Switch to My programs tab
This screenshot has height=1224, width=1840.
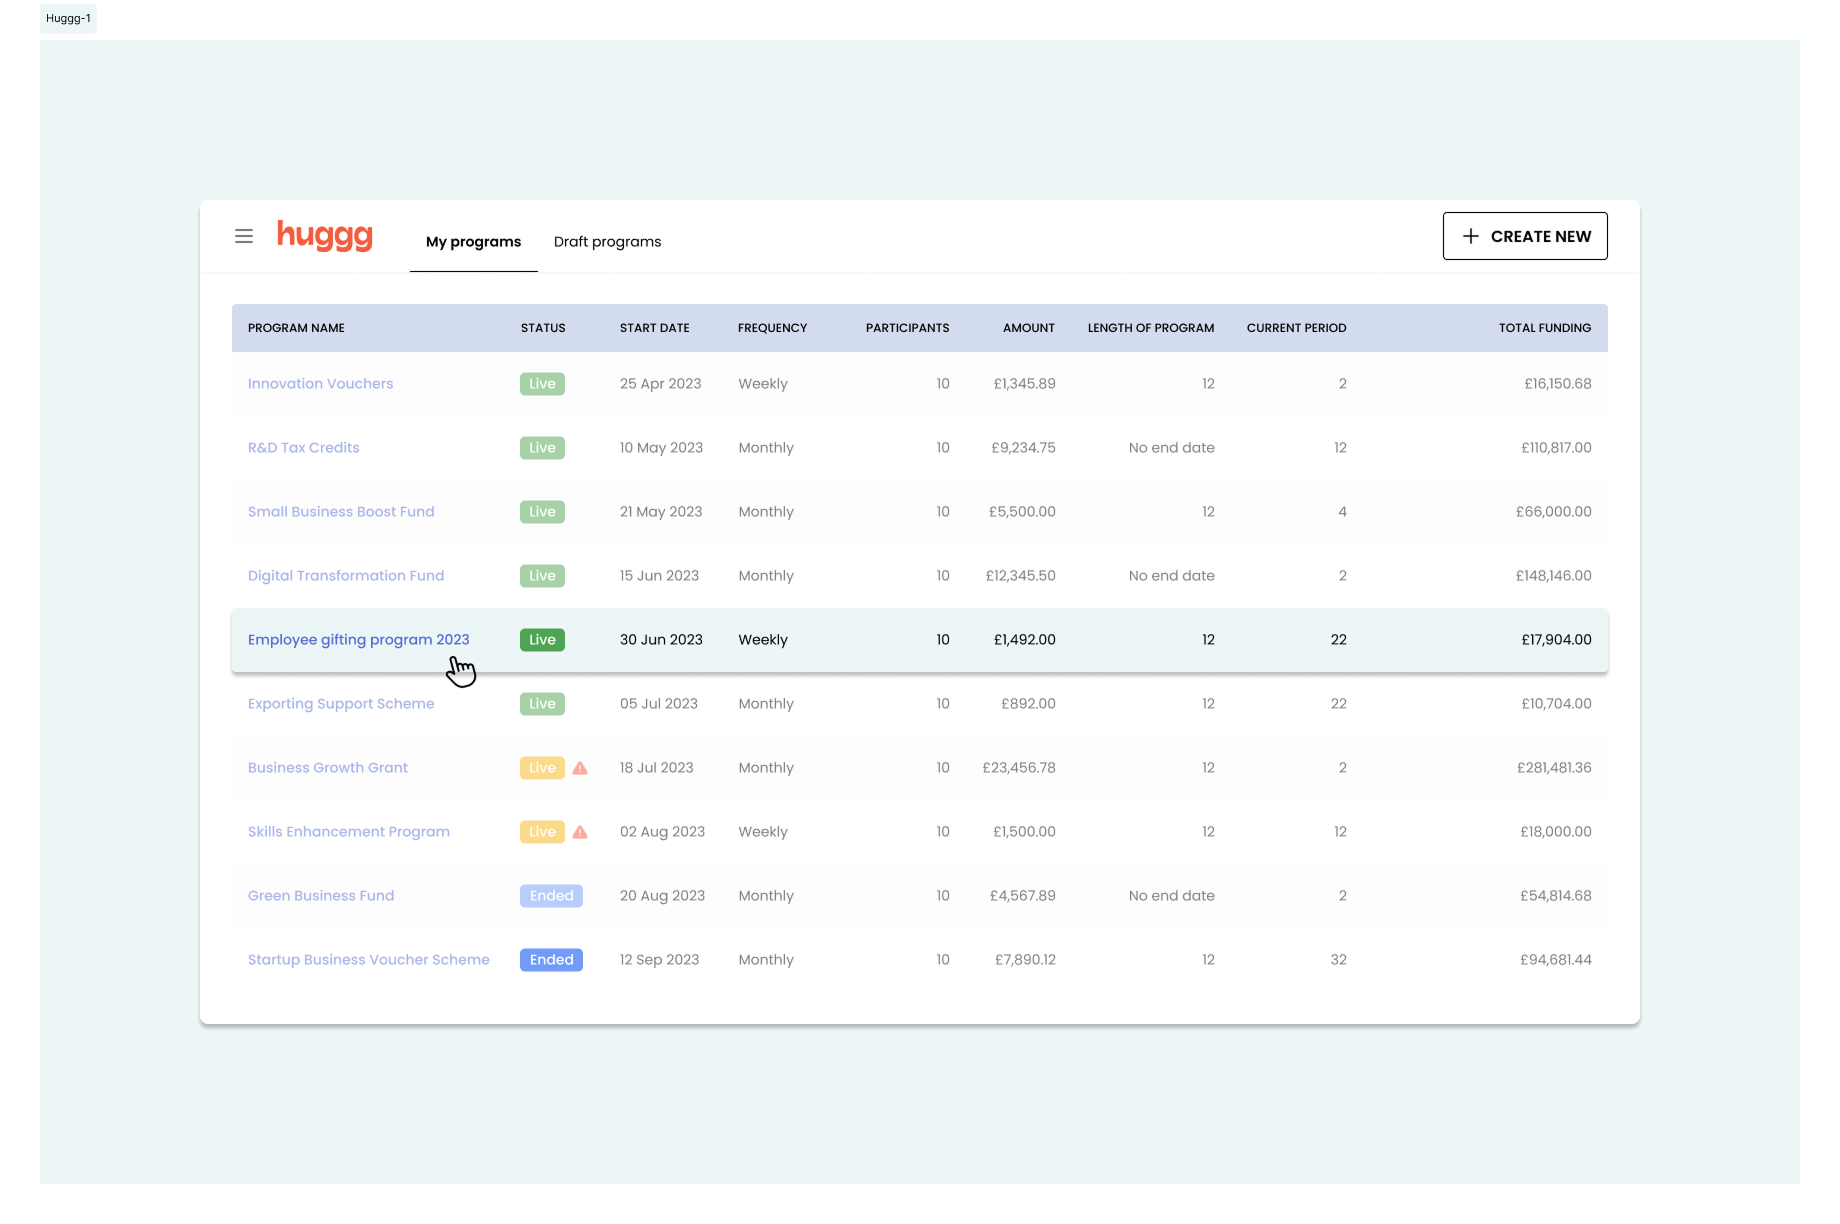[474, 242]
